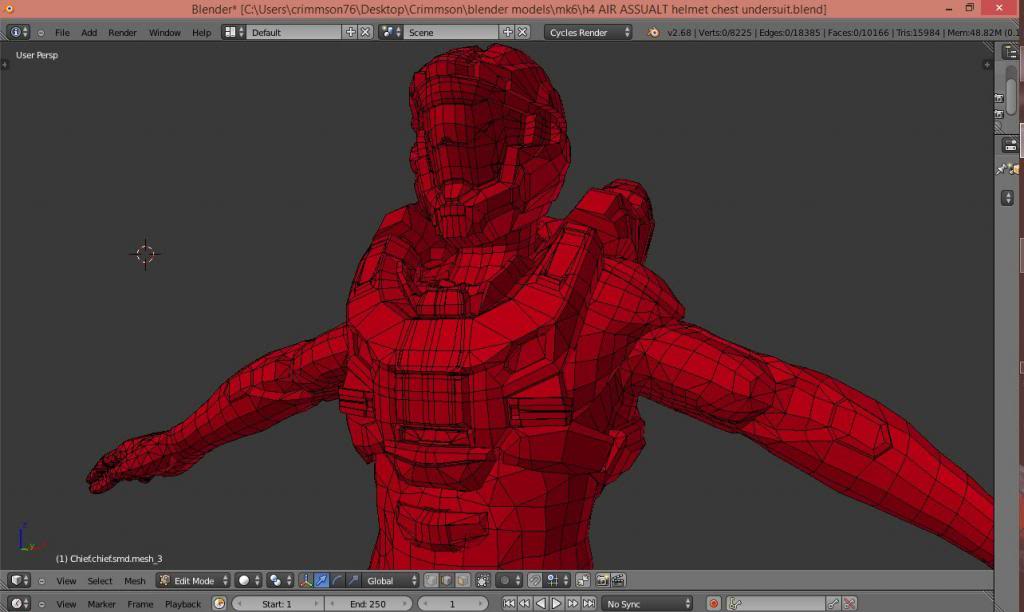Open the Playback menu
The width and height of the screenshot is (1024, 612).
point(183,604)
